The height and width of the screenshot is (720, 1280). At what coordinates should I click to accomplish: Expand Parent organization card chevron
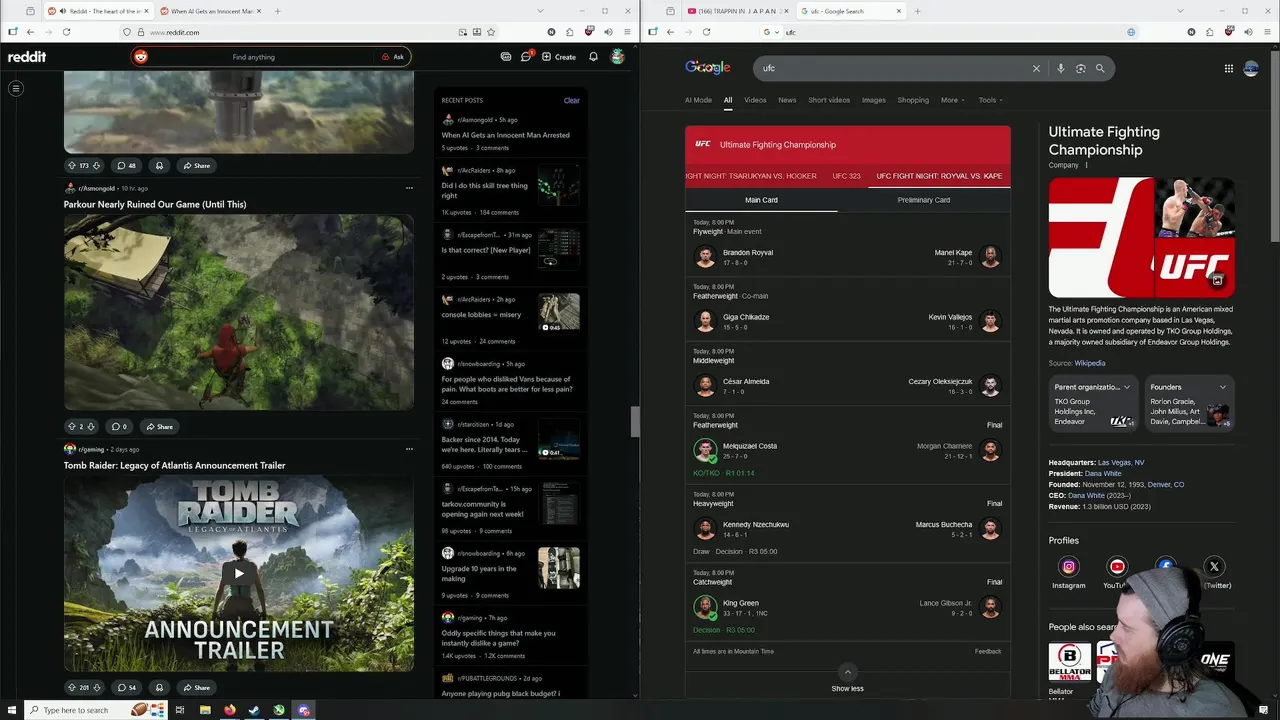click(1127, 387)
